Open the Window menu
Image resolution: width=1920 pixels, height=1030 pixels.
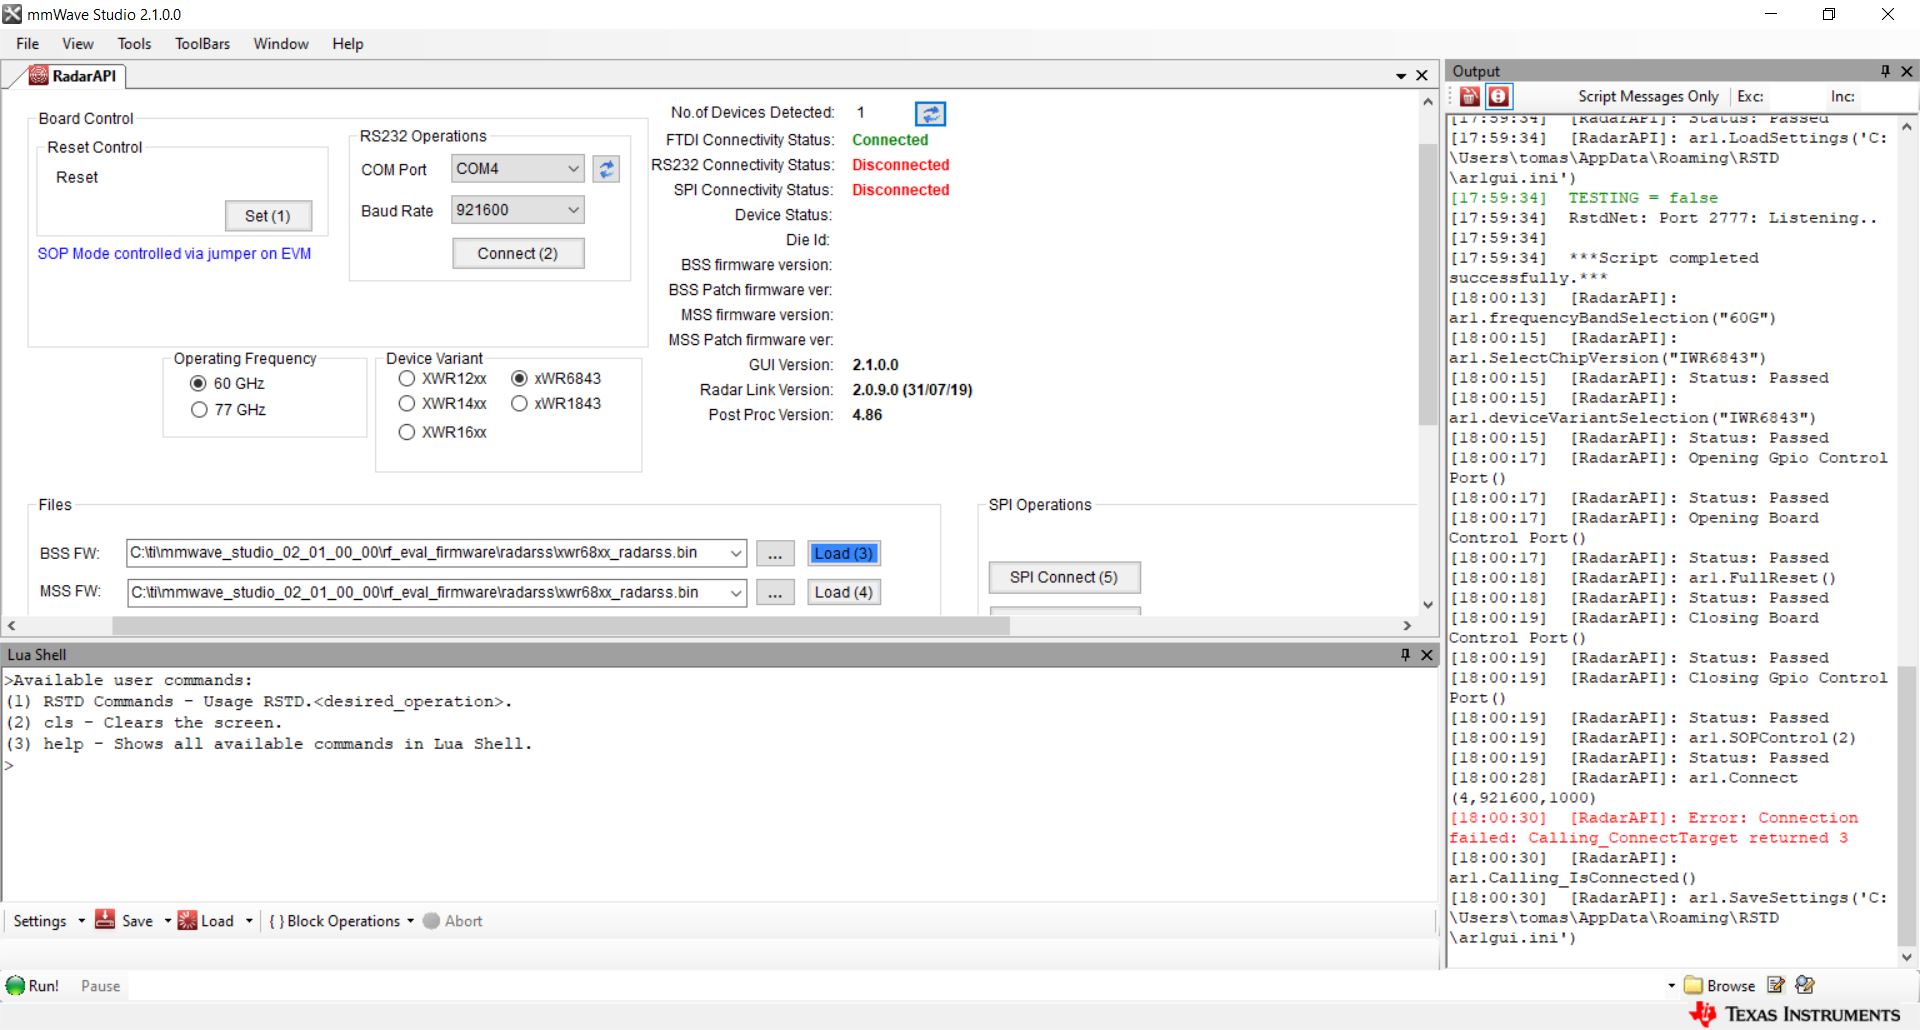point(281,44)
